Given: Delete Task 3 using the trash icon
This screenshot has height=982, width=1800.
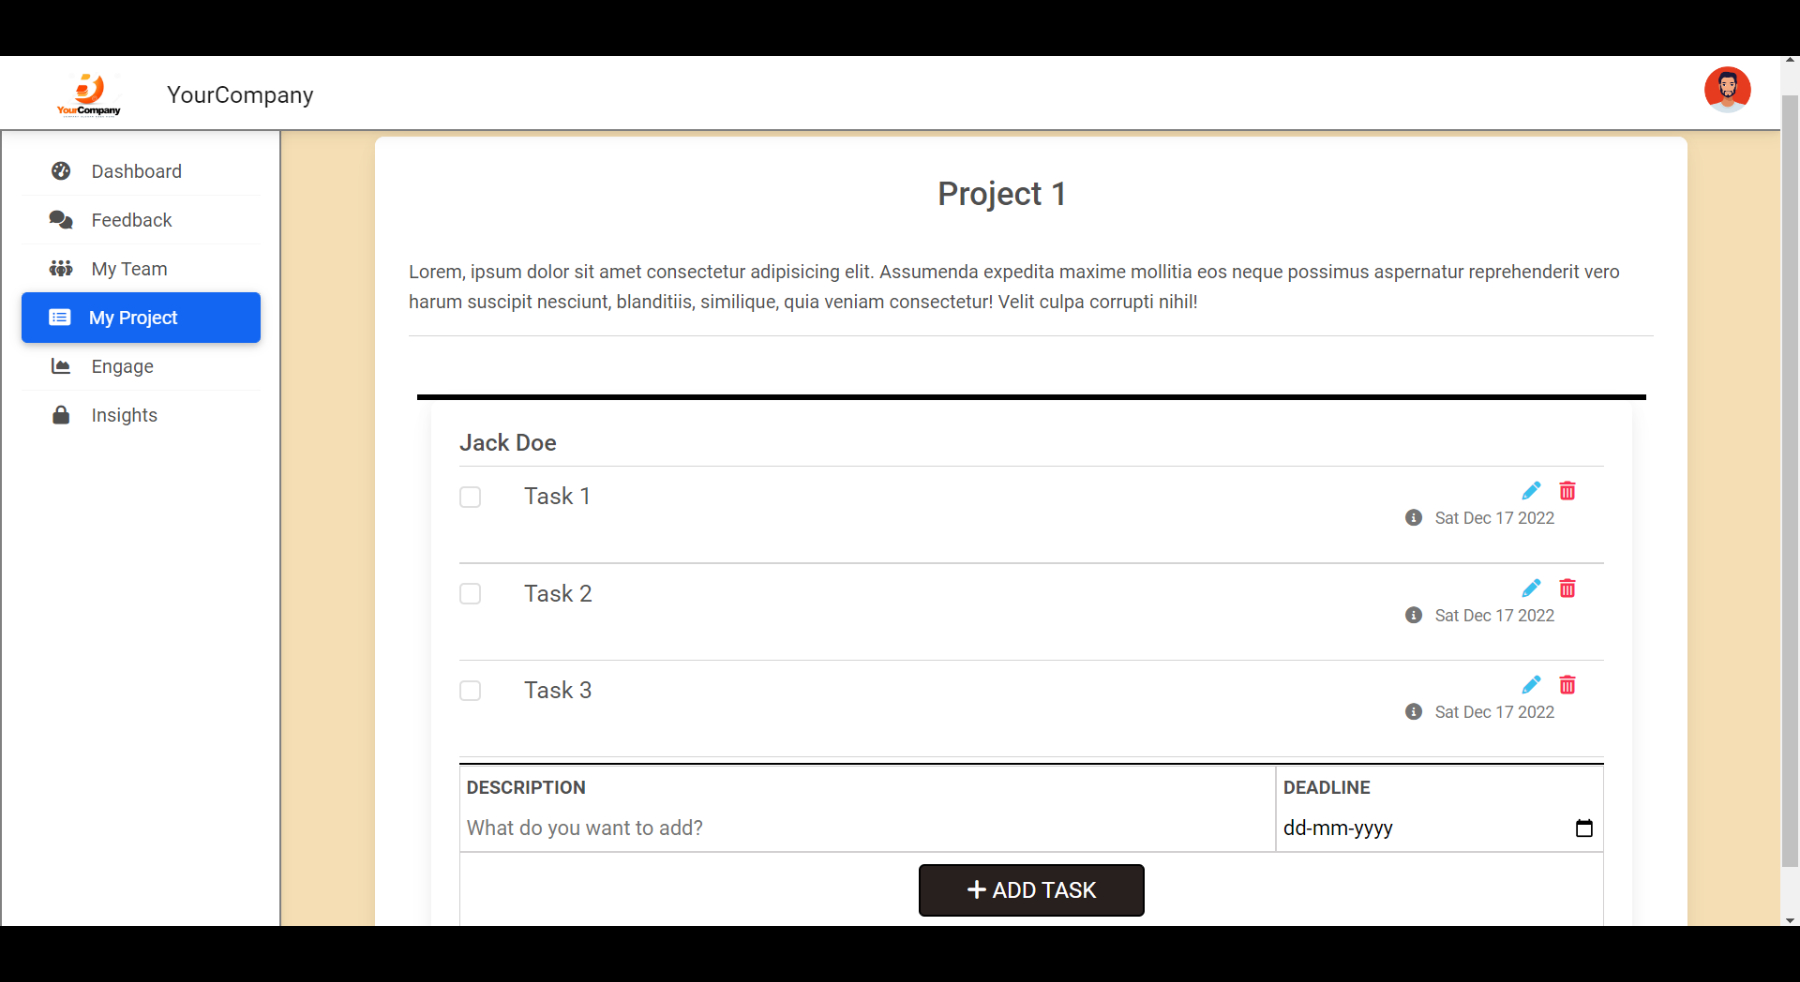Looking at the screenshot, I should (1567, 685).
